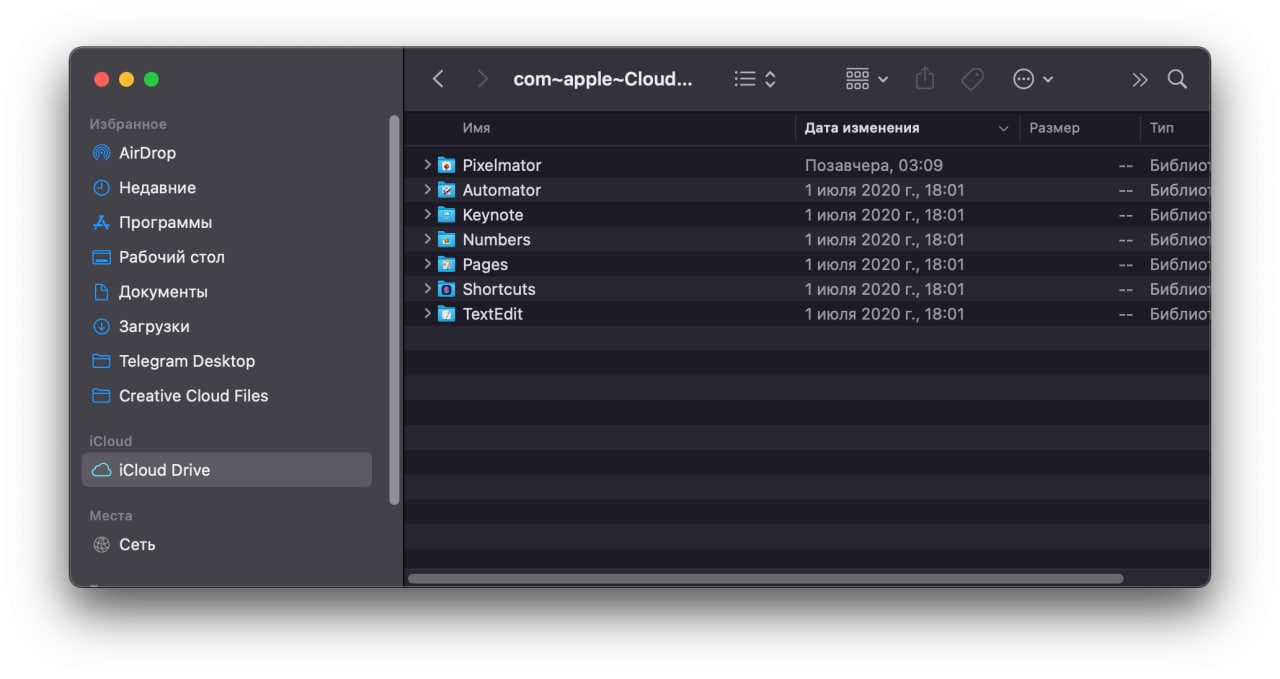The width and height of the screenshot is (1280, 679).
Task: Expand the Numbers folder
Action: tap(427, 240)
